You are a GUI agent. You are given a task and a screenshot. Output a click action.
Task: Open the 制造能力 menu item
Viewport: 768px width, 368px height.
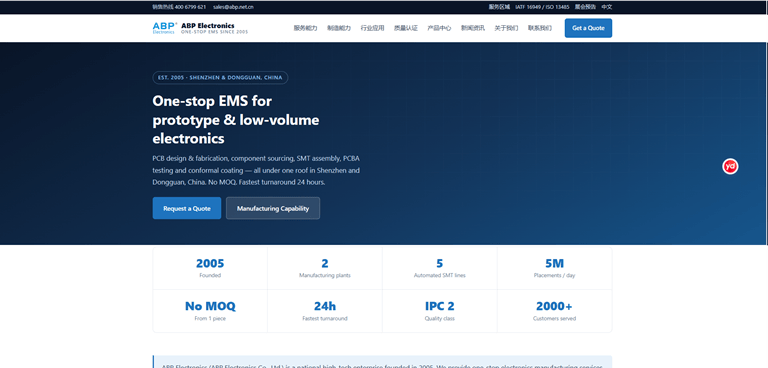(x=339, y=28)
